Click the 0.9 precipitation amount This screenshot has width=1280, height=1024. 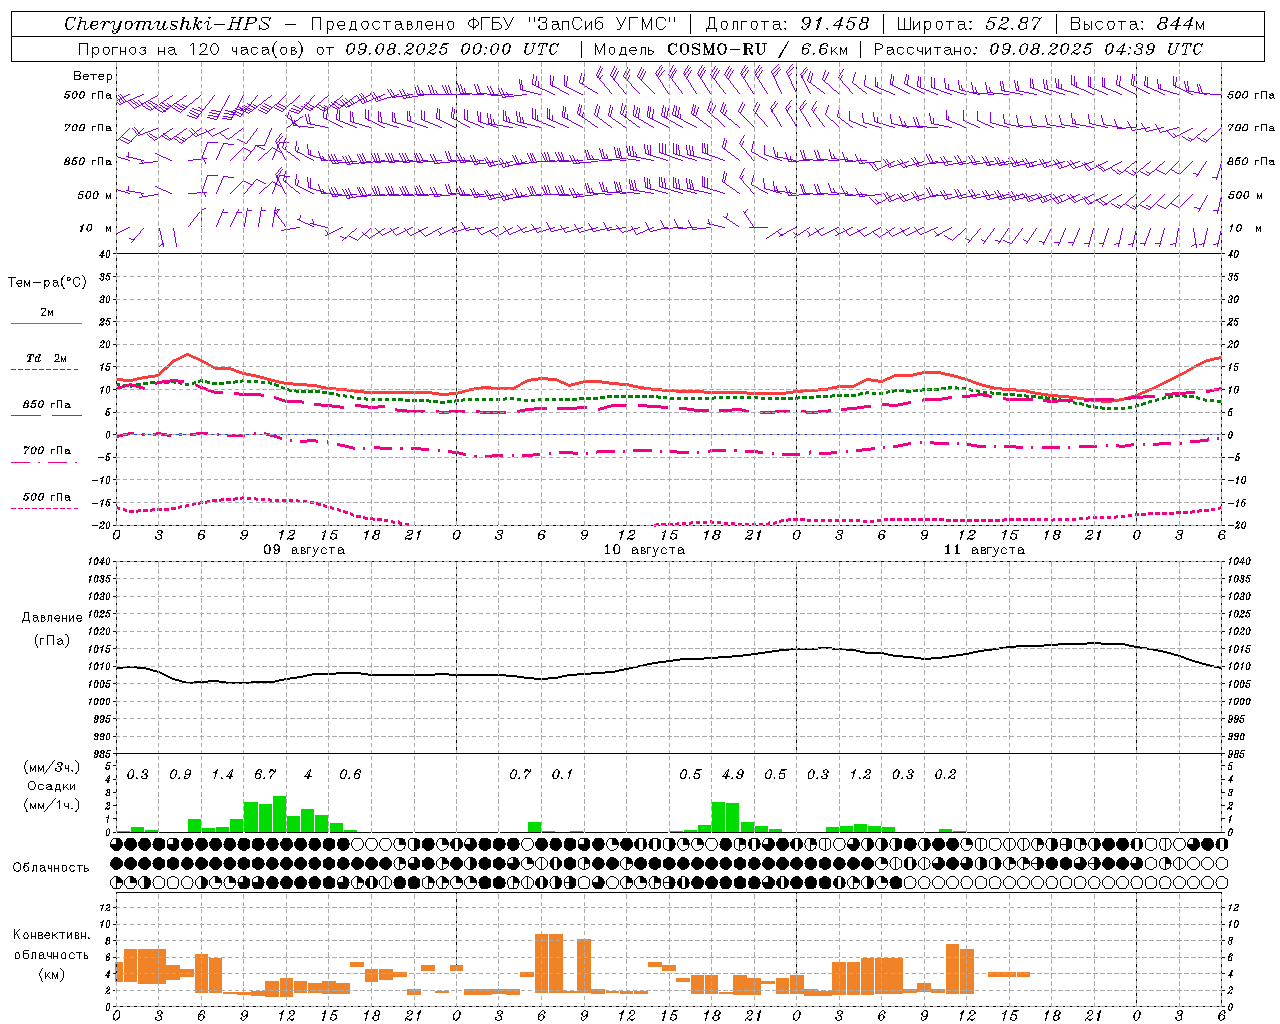(180, 775)
